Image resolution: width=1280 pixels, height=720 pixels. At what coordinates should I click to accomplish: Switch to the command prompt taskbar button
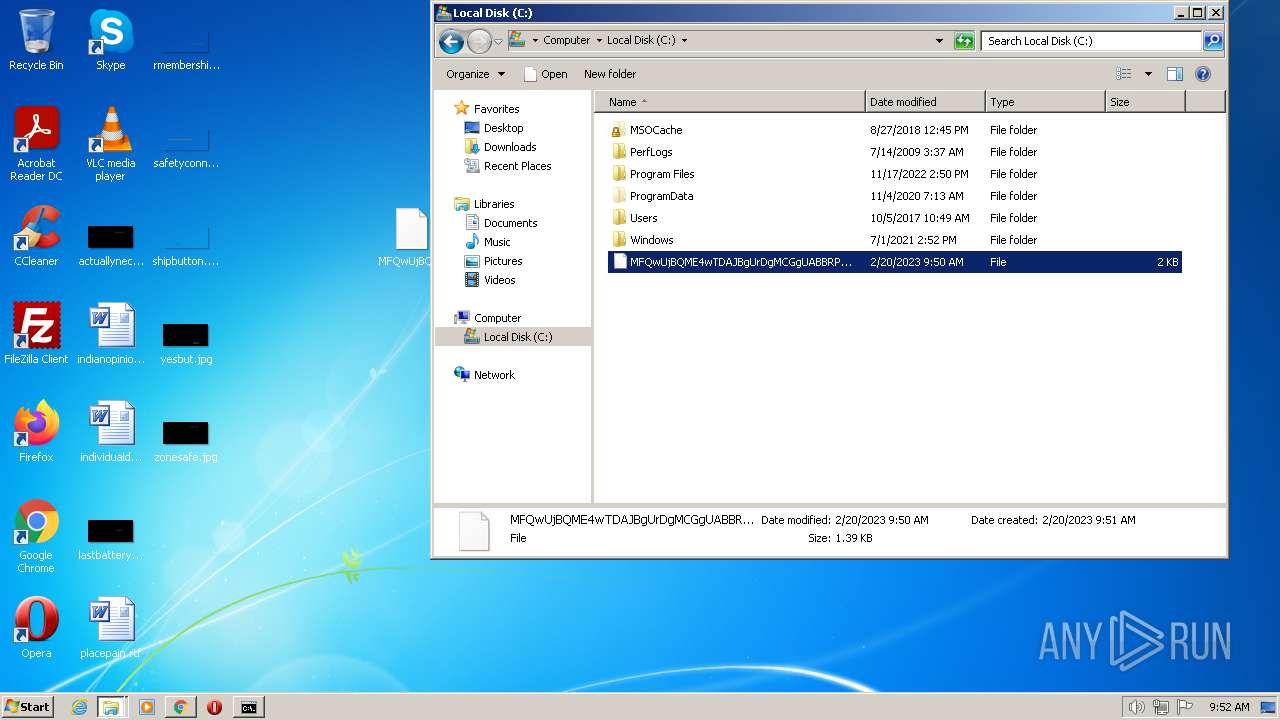tap(249, 707)
